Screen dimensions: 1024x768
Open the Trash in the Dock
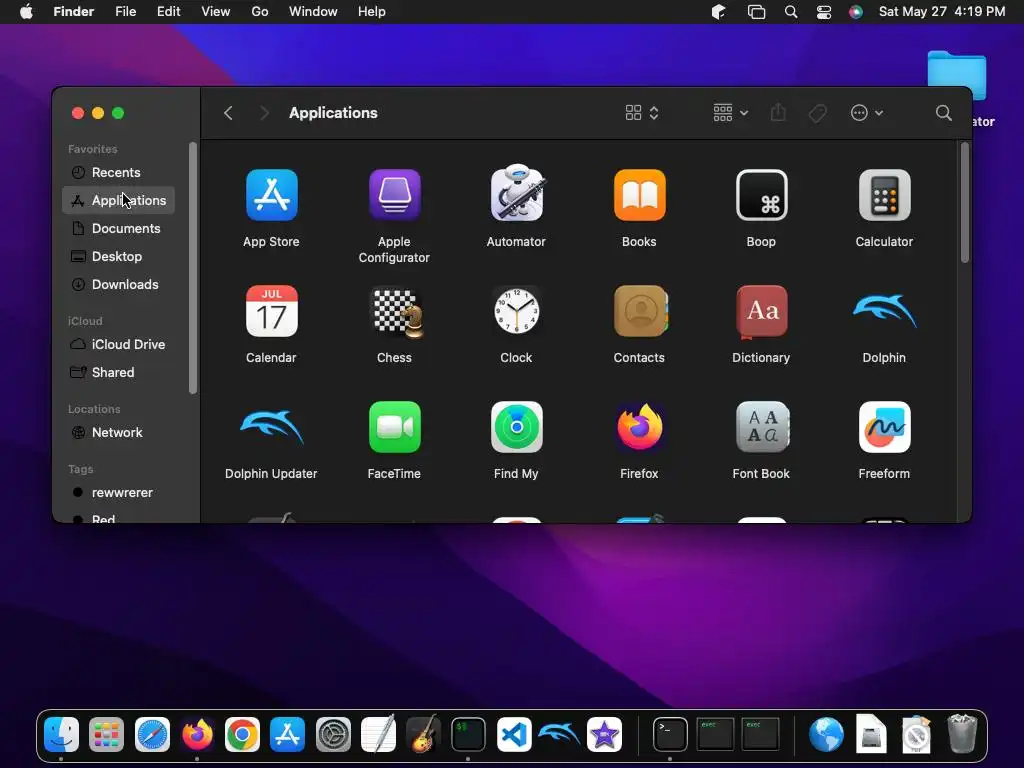tap(962, 734)
